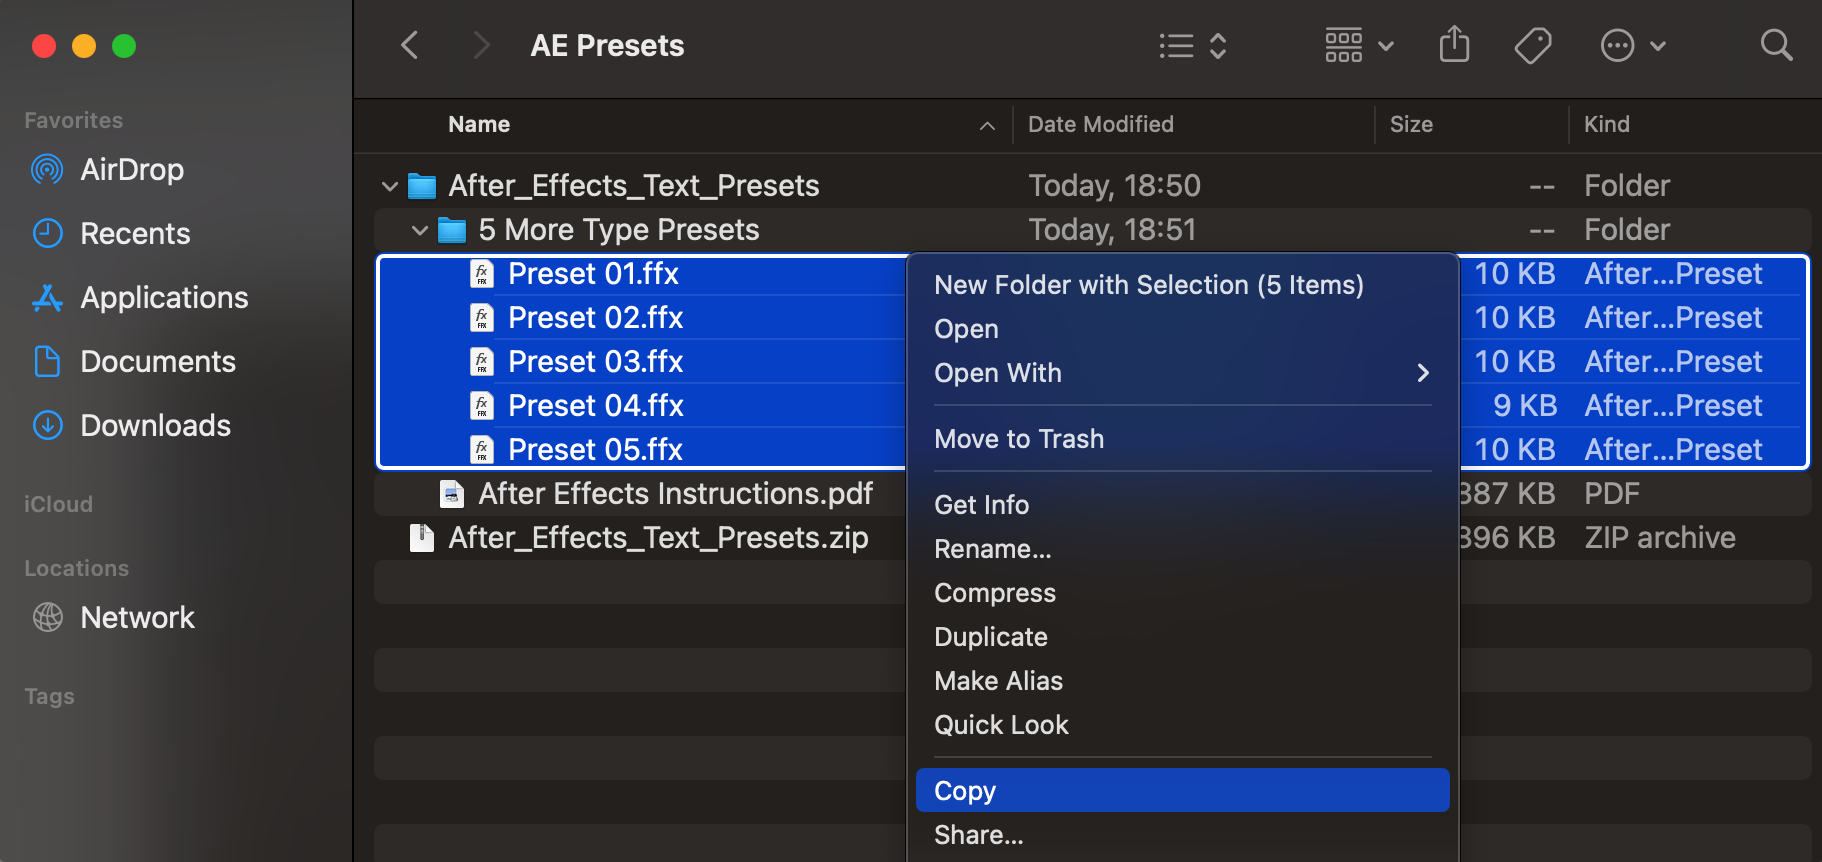Image resolution: width=1822 pixels, height=862 pixels.
Task: Open Downloads in the sidebar
Action: (155, 426)
